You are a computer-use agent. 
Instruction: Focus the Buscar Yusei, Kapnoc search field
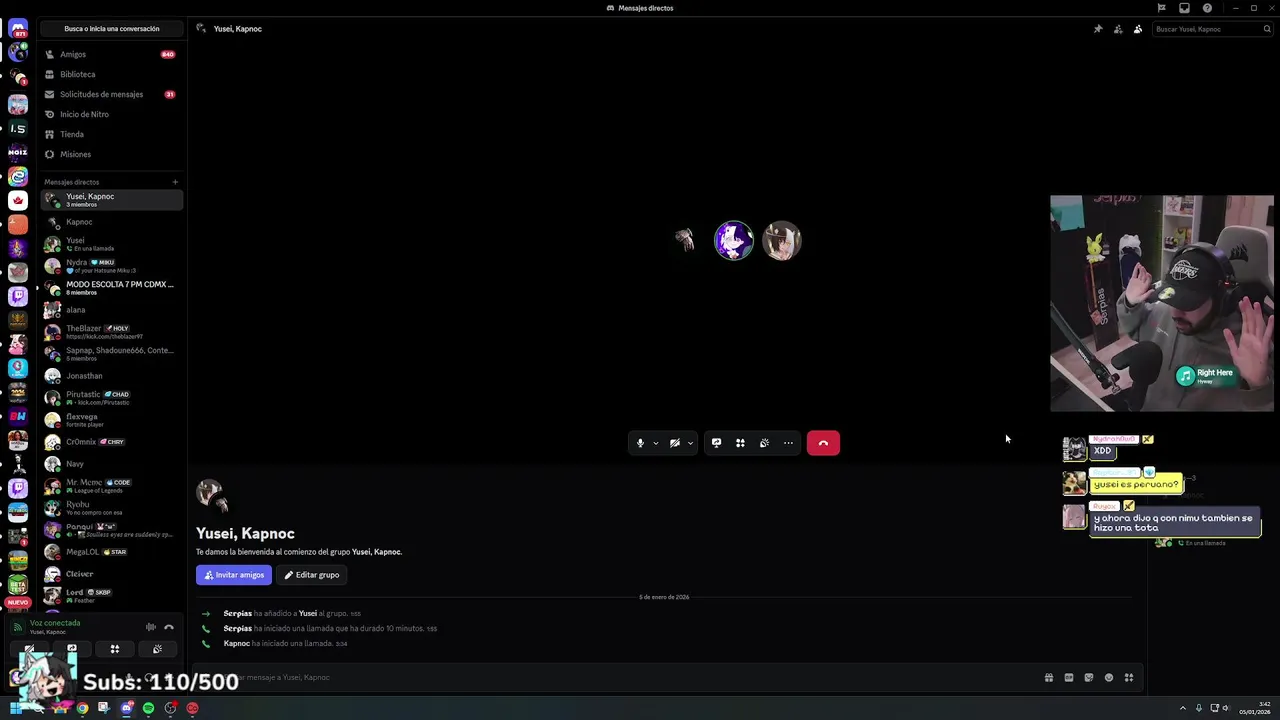tap(1211, 29)
